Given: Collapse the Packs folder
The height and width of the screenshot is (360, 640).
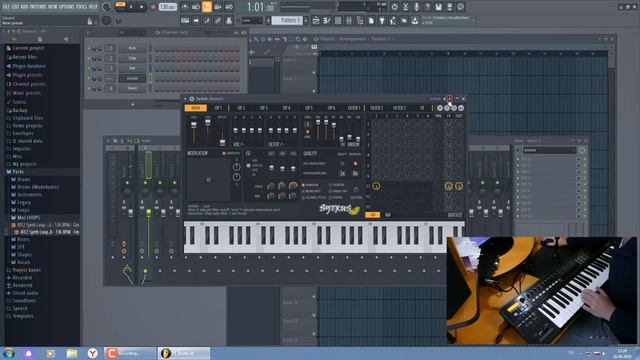Looking at the screenshot, I should pyautogui.click(x=18, y=172).
